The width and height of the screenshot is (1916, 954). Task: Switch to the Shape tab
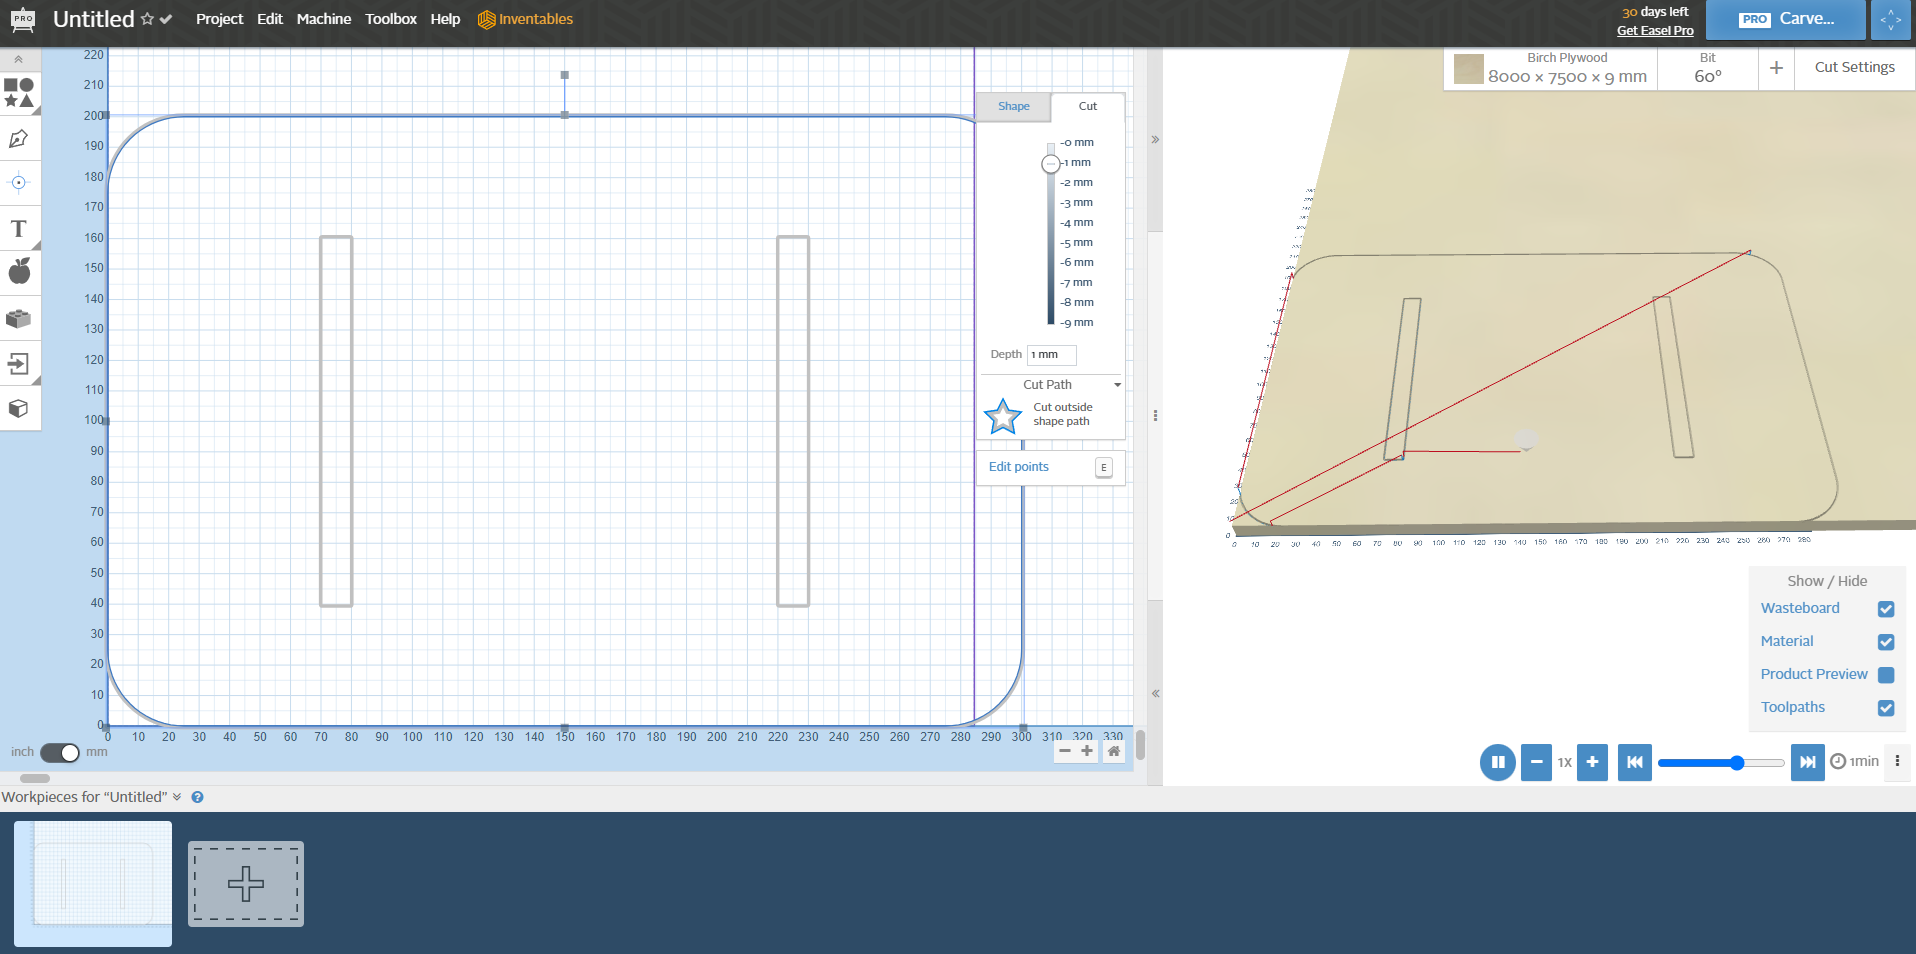(1013, 107)
